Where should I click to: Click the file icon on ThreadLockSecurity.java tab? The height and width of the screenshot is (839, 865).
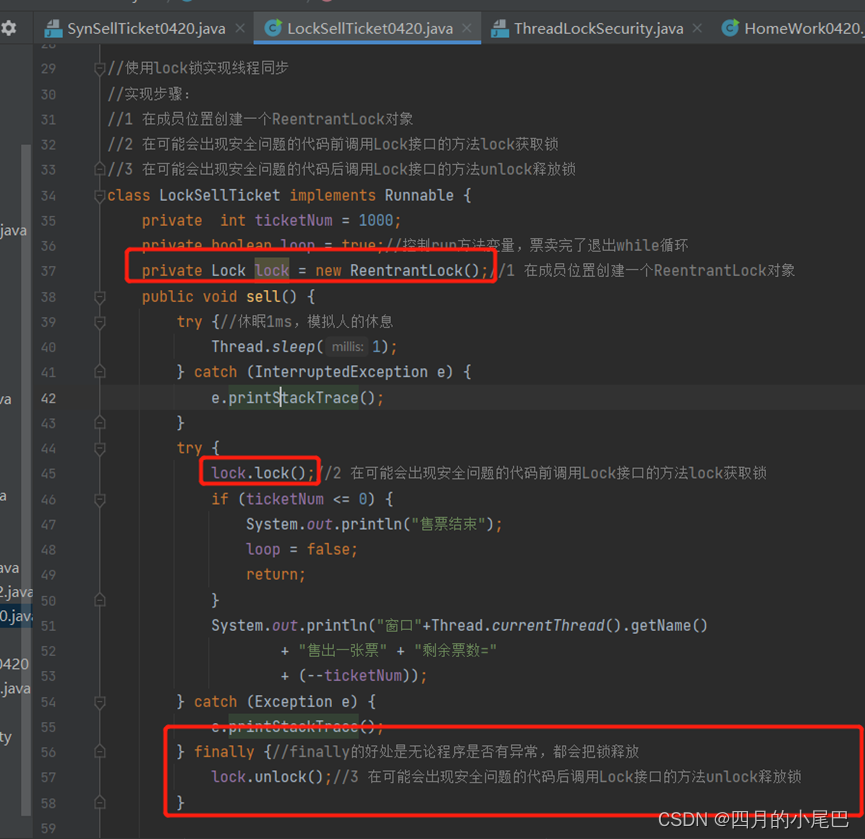tap(499, 29)
